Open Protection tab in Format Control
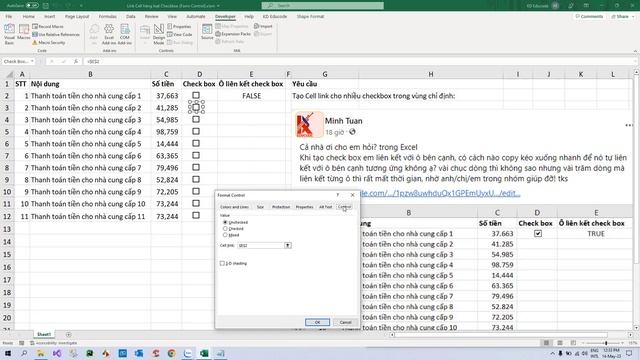 click(x=281, y=207)
